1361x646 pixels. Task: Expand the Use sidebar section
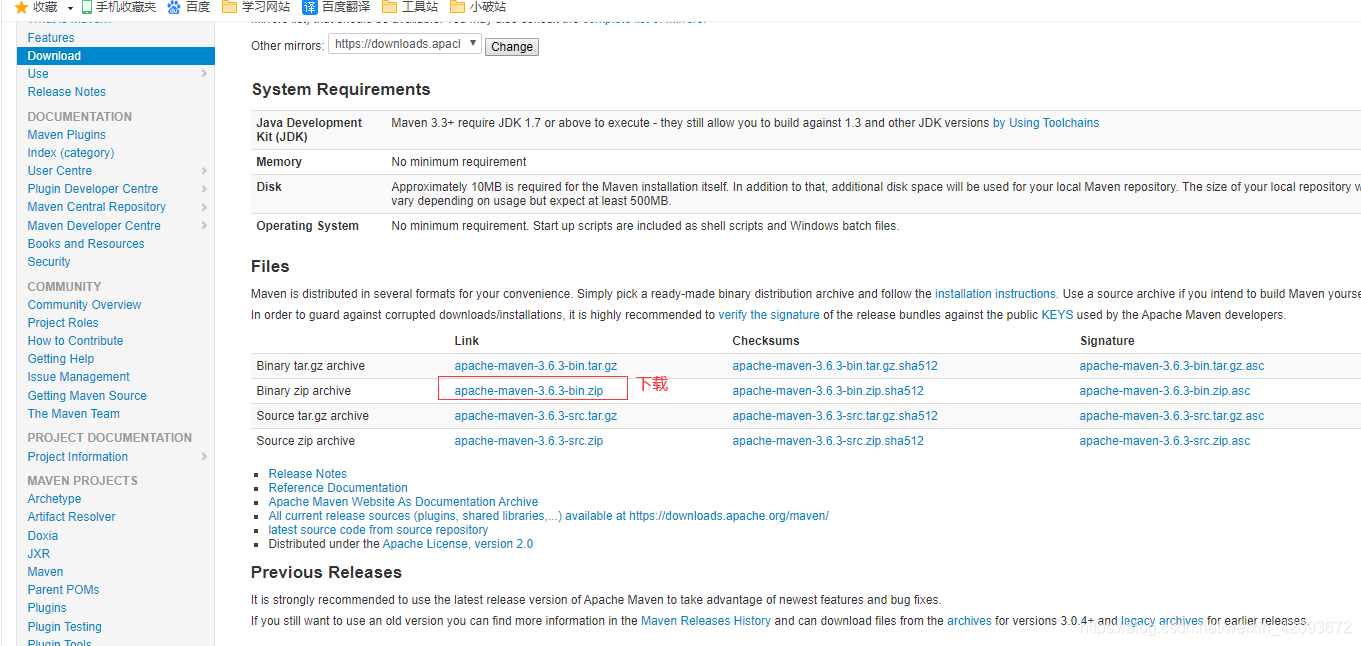coord(204,74)
